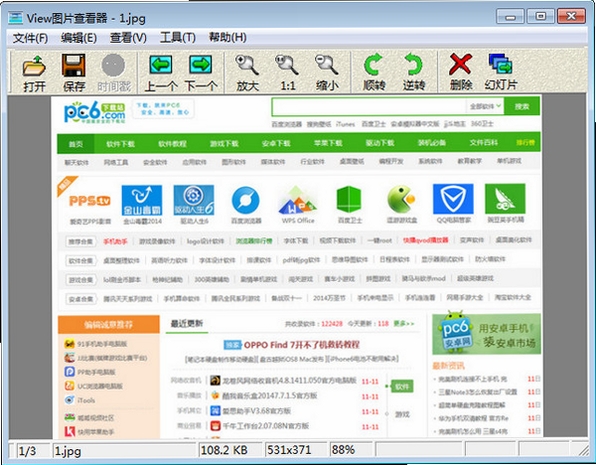Rotate counterclockwise with 逆转 icon

tap(413, 65)
